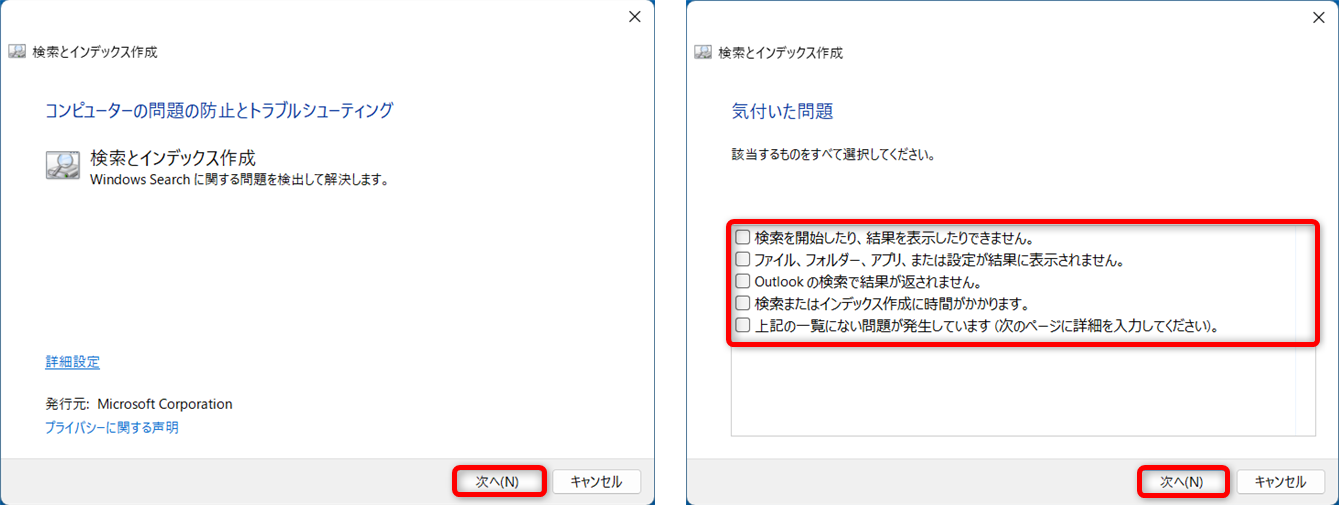Click the Search and Indexing magnifier icon
The width and height of the screenshot is (1344, 505).
pyautogui.click(x=63, y=165)
